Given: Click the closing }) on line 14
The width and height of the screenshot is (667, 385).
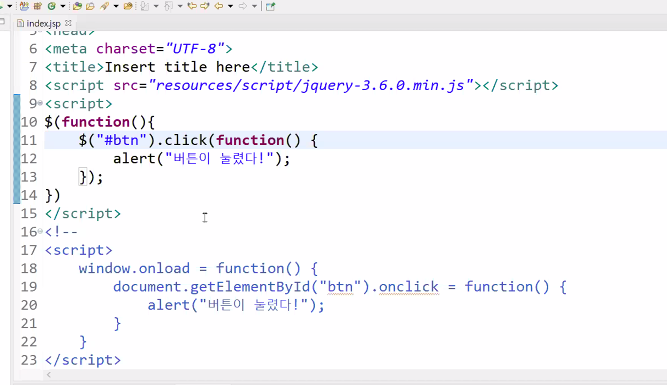Looking at the screenshot, I should (53, 195).
